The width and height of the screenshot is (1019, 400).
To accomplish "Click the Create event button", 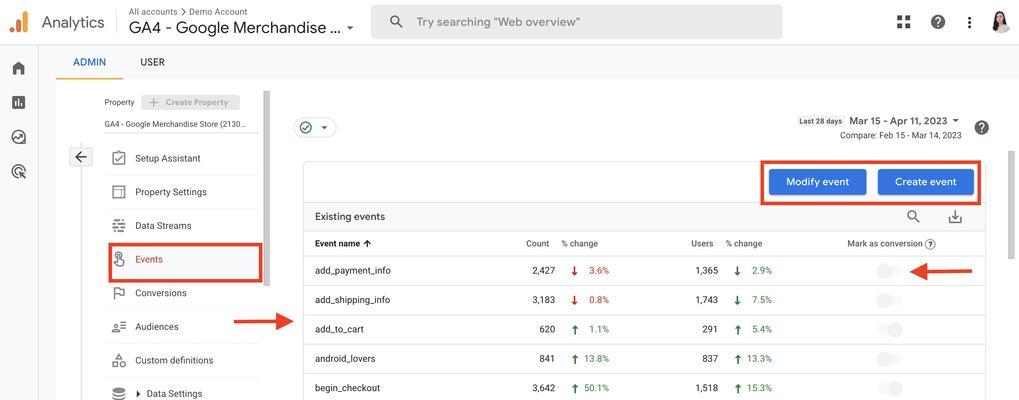I will (x=925, y=182).
